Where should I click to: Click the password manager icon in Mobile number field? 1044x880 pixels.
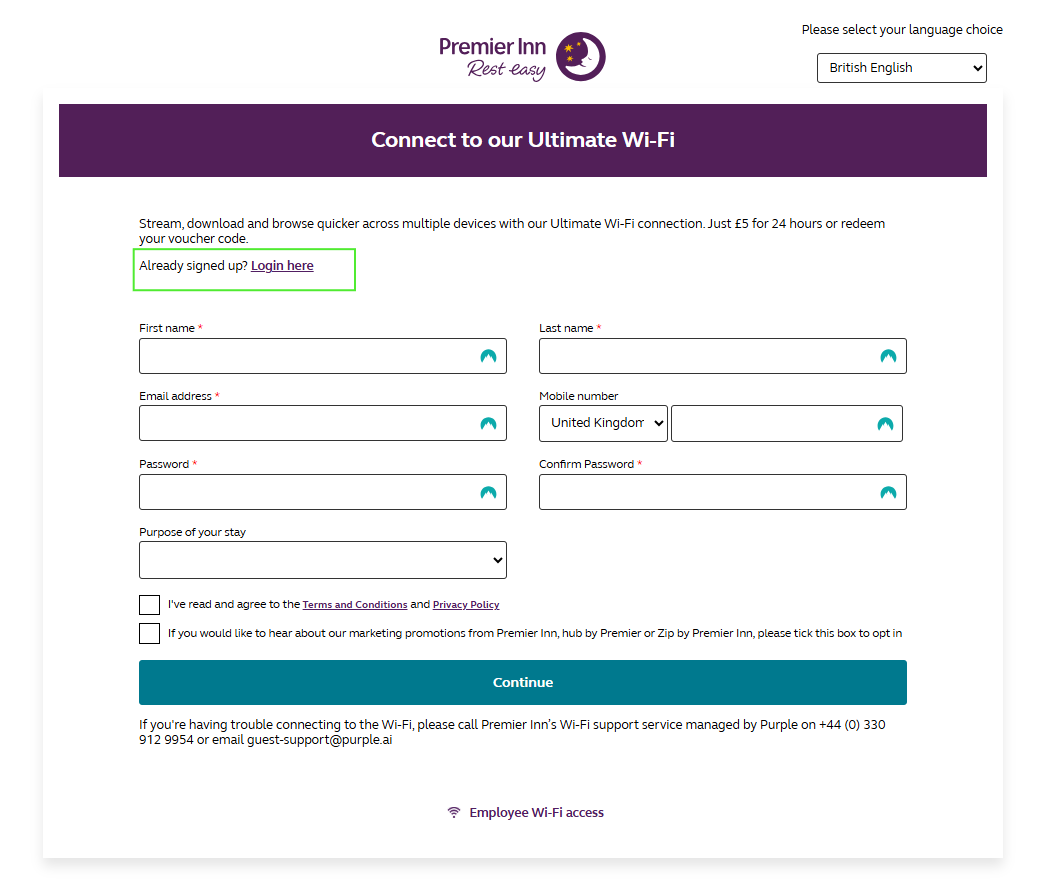pyautogui.click(x=885, y=424)
